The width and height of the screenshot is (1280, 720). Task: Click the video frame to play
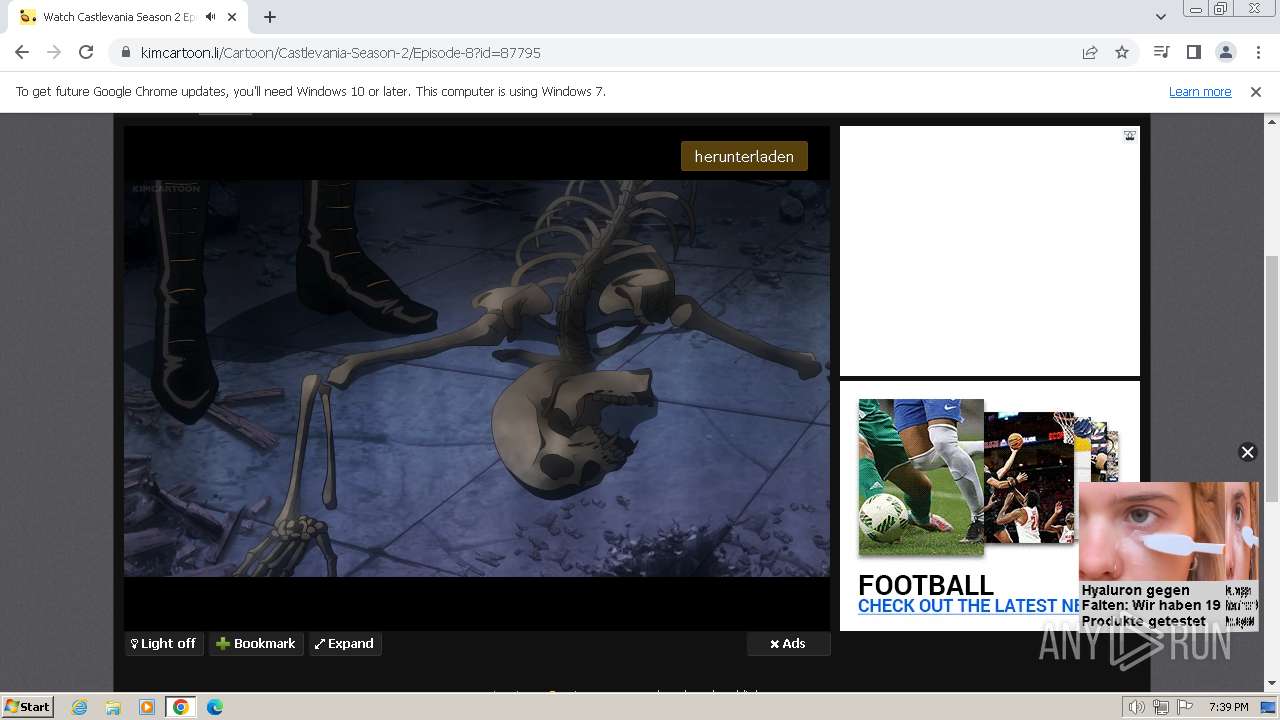coord(477,378)
